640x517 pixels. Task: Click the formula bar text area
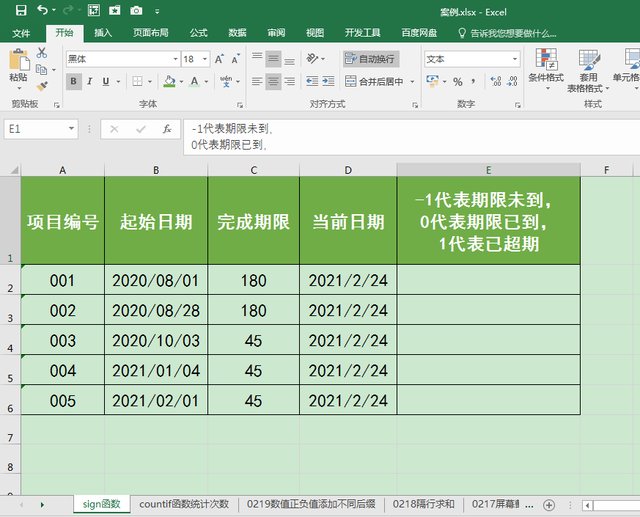411,137
